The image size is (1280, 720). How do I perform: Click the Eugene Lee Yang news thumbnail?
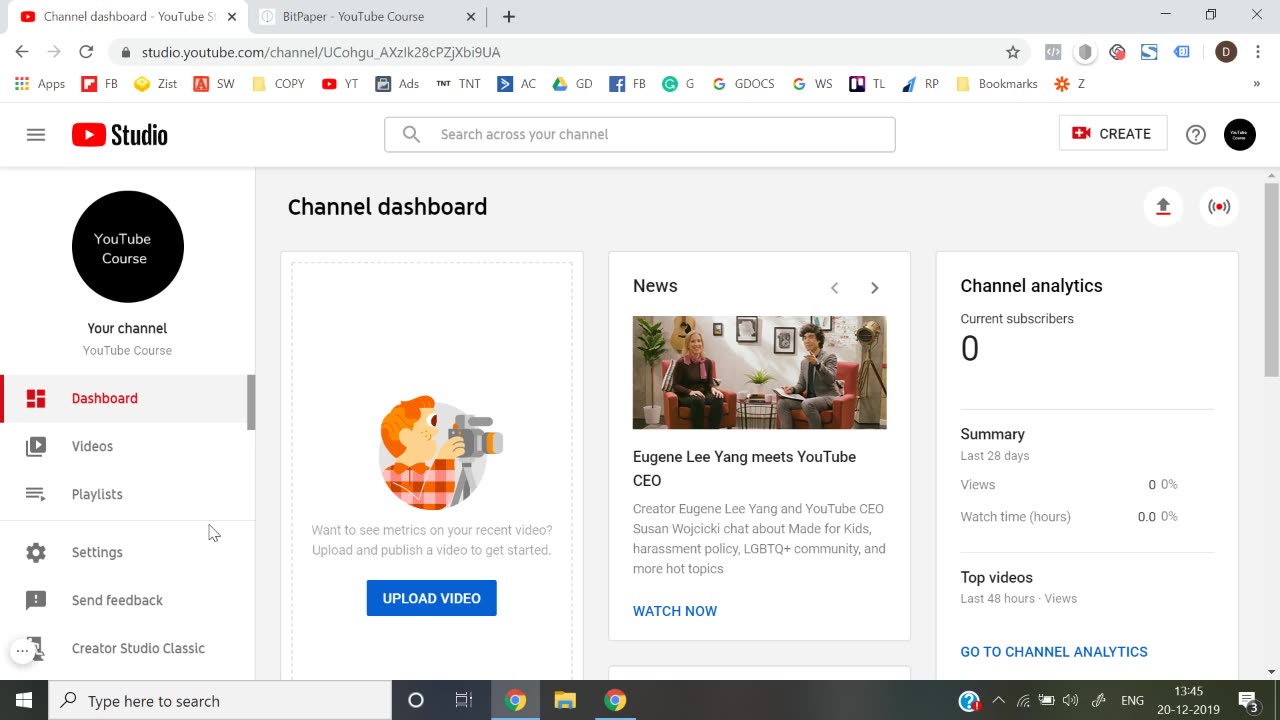tap(759, 372)
